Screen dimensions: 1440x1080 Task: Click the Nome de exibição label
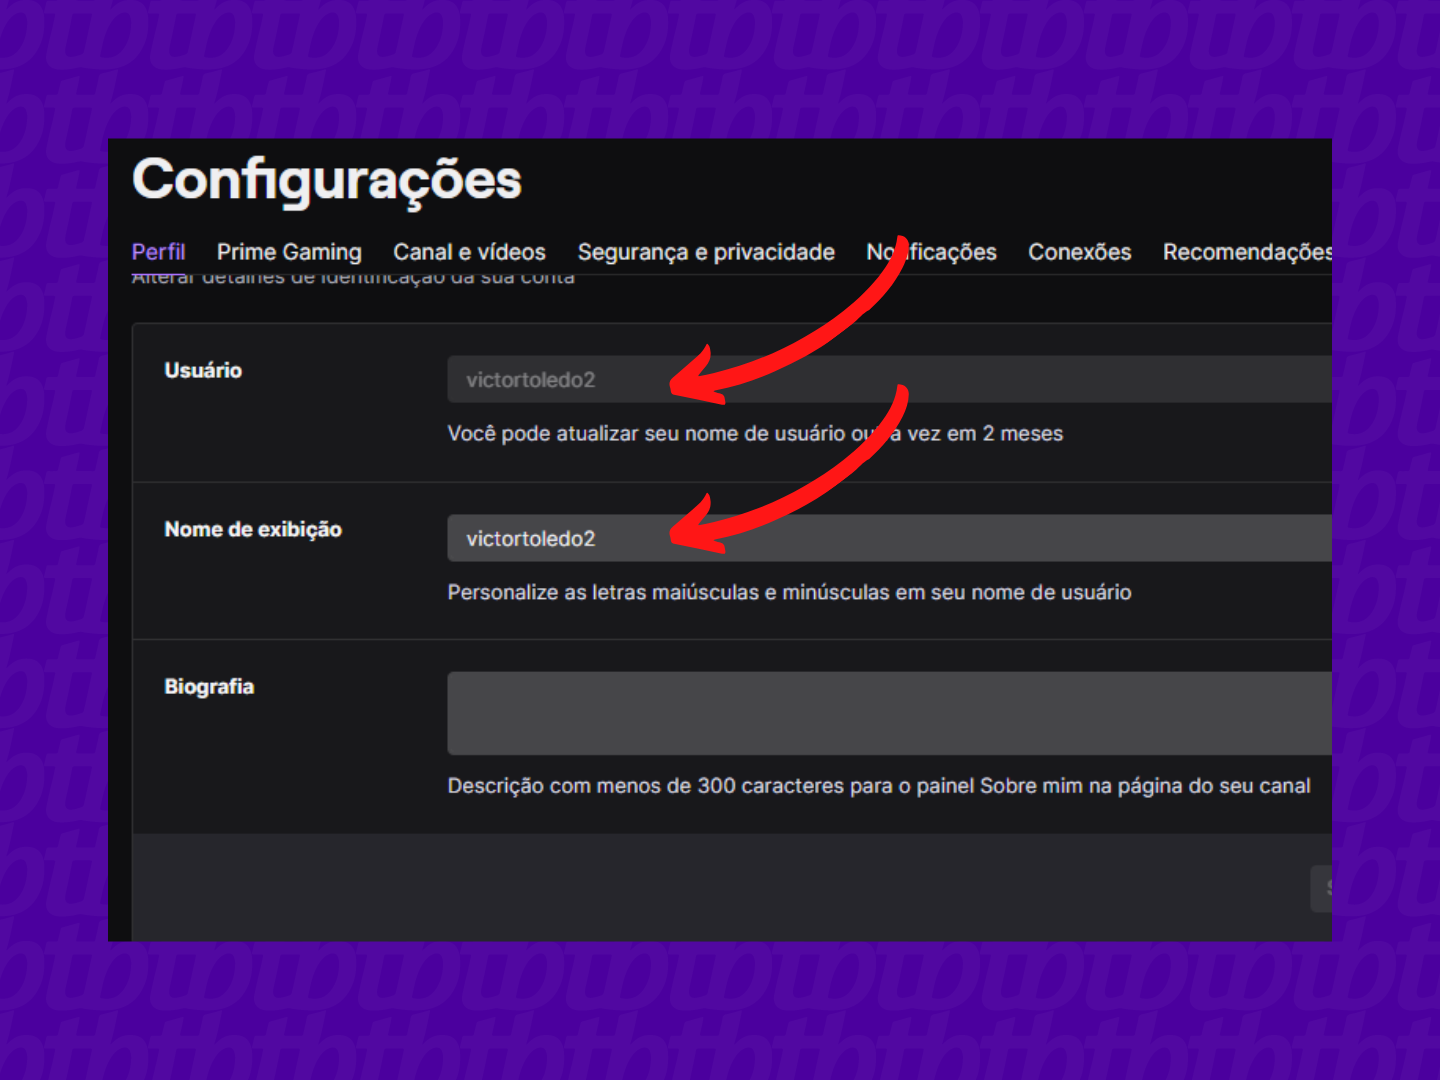tap(253, 529)
